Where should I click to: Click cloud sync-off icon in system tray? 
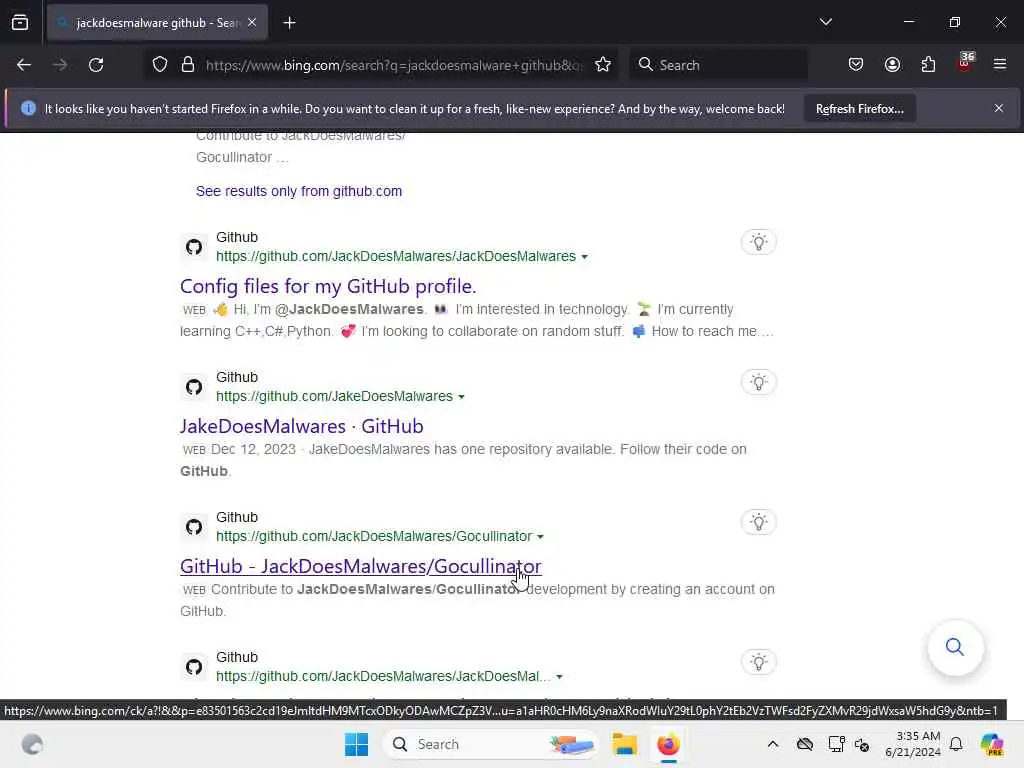[x=805, y=744]
